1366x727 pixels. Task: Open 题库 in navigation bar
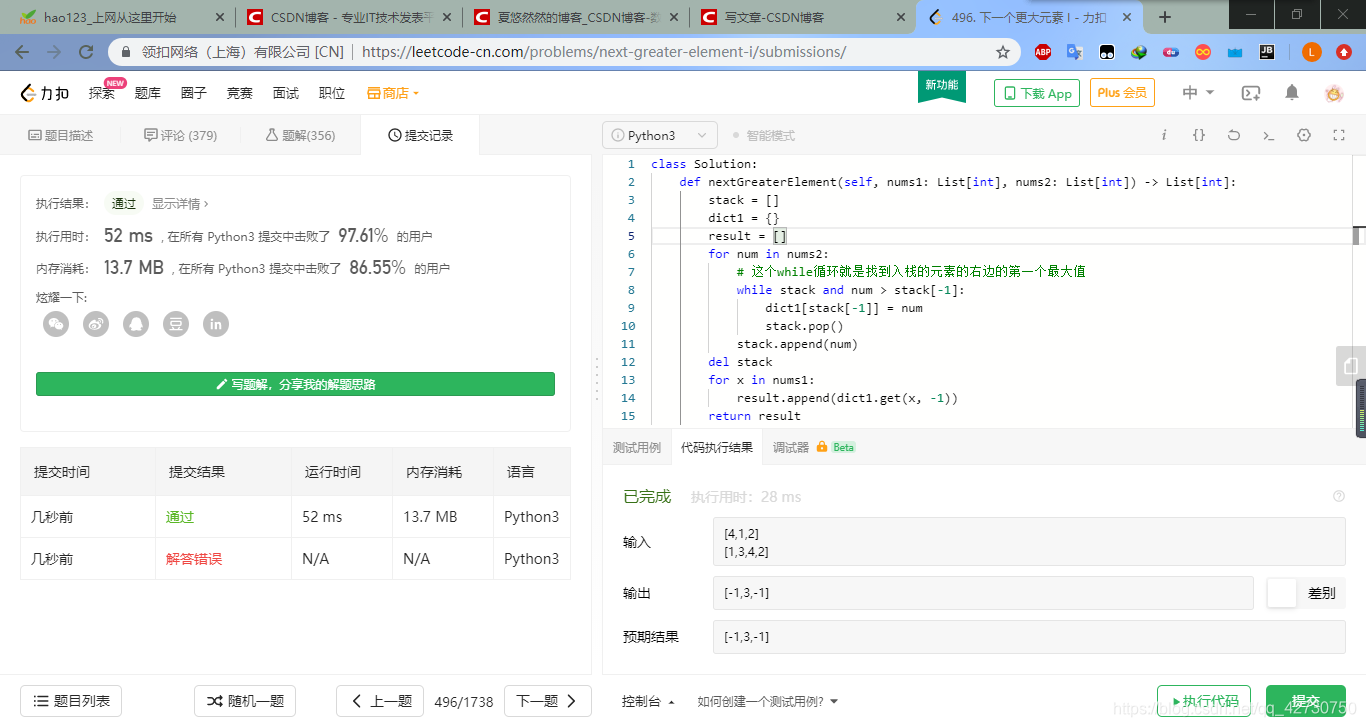tap(148, 93)
